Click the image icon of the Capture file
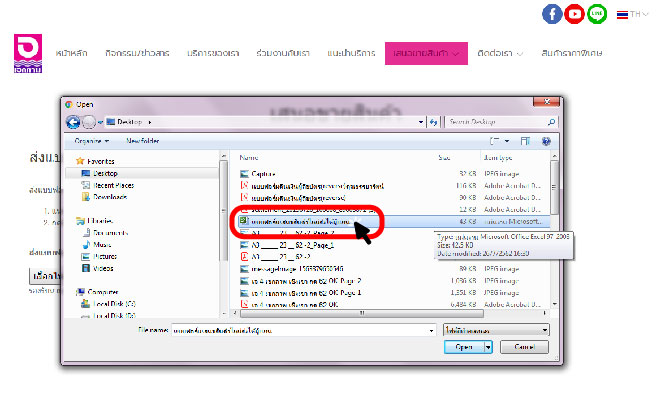658x395 pixels. 244,174
